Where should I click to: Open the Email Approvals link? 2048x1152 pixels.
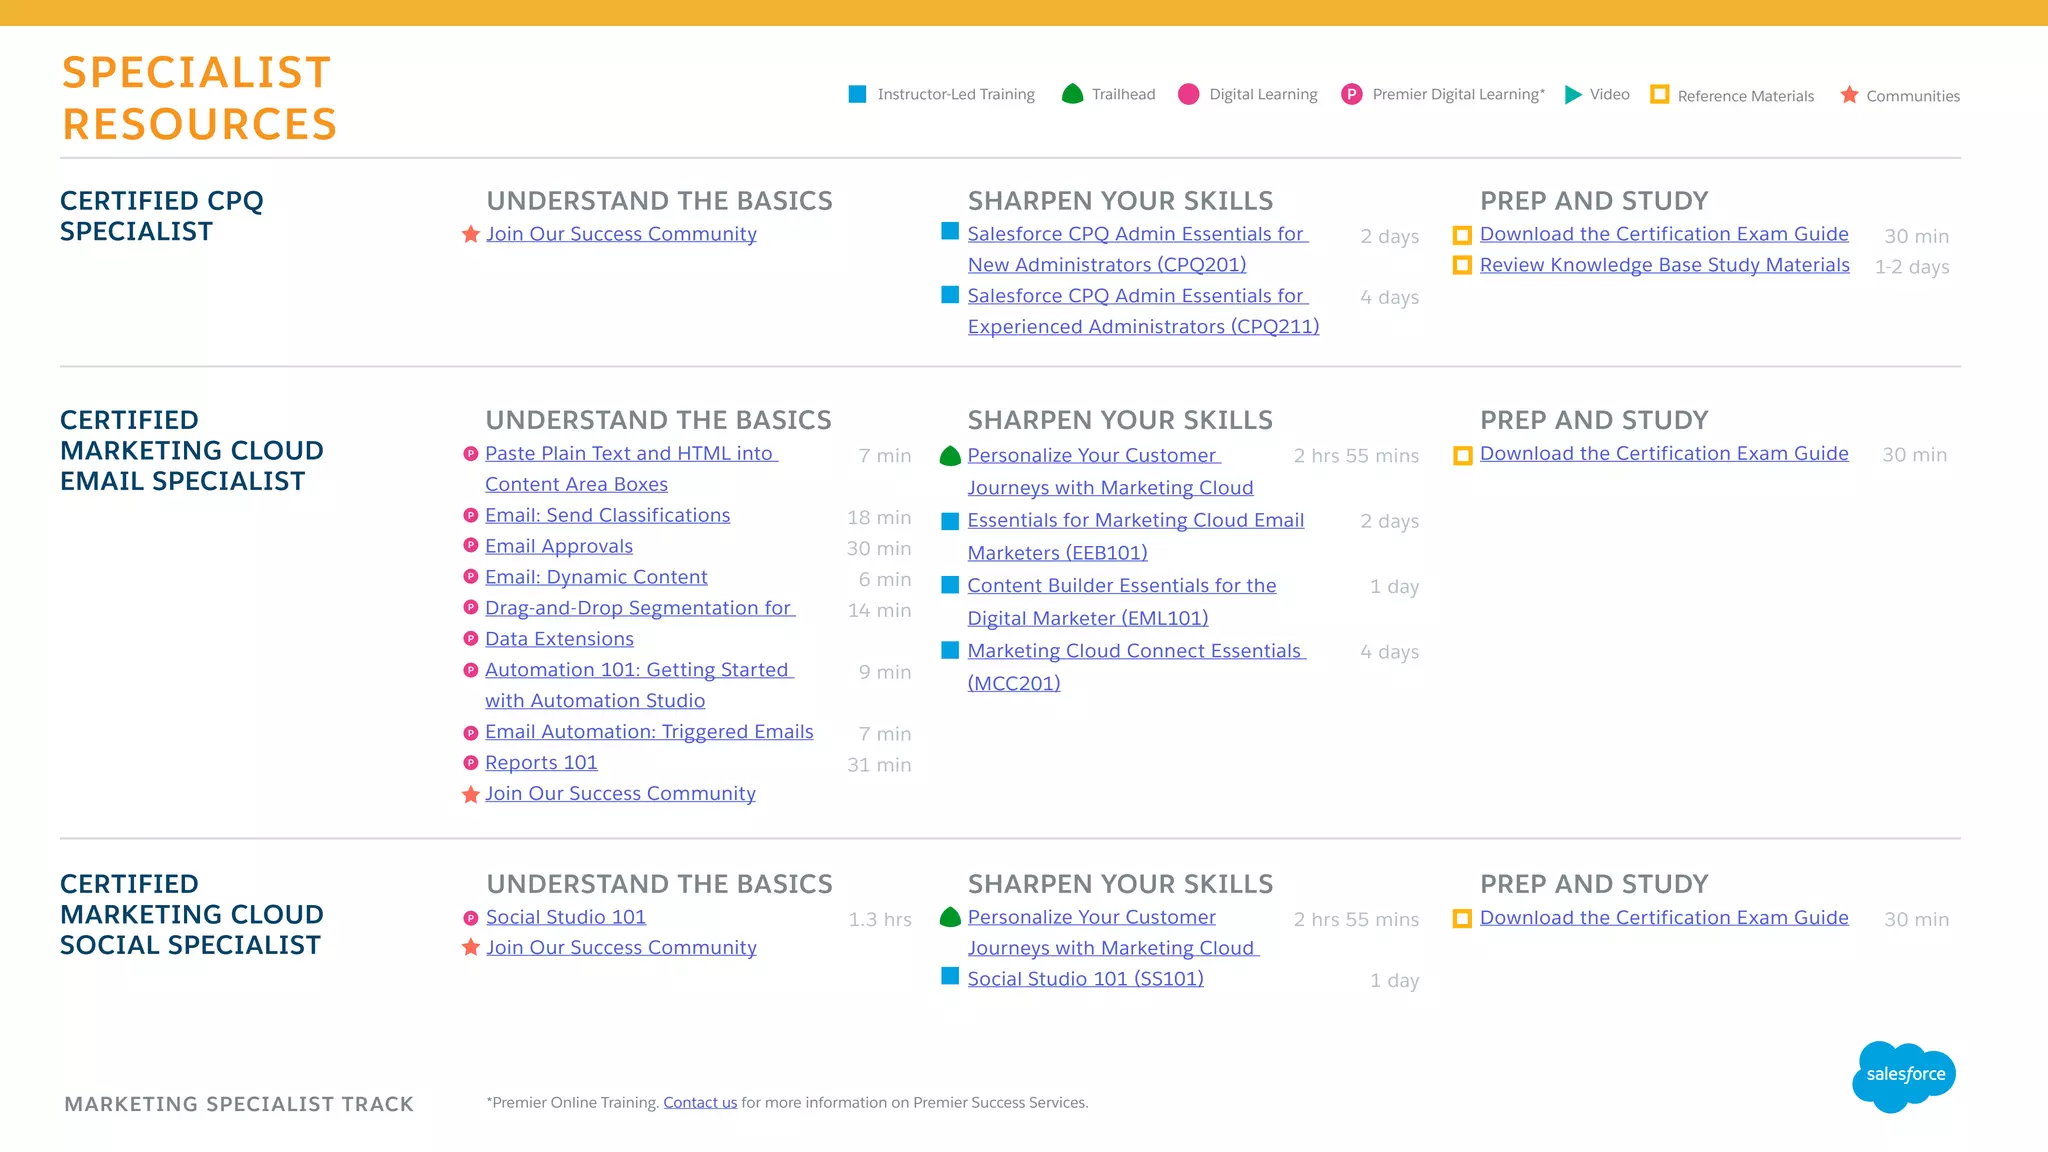[x=558, y=546]
